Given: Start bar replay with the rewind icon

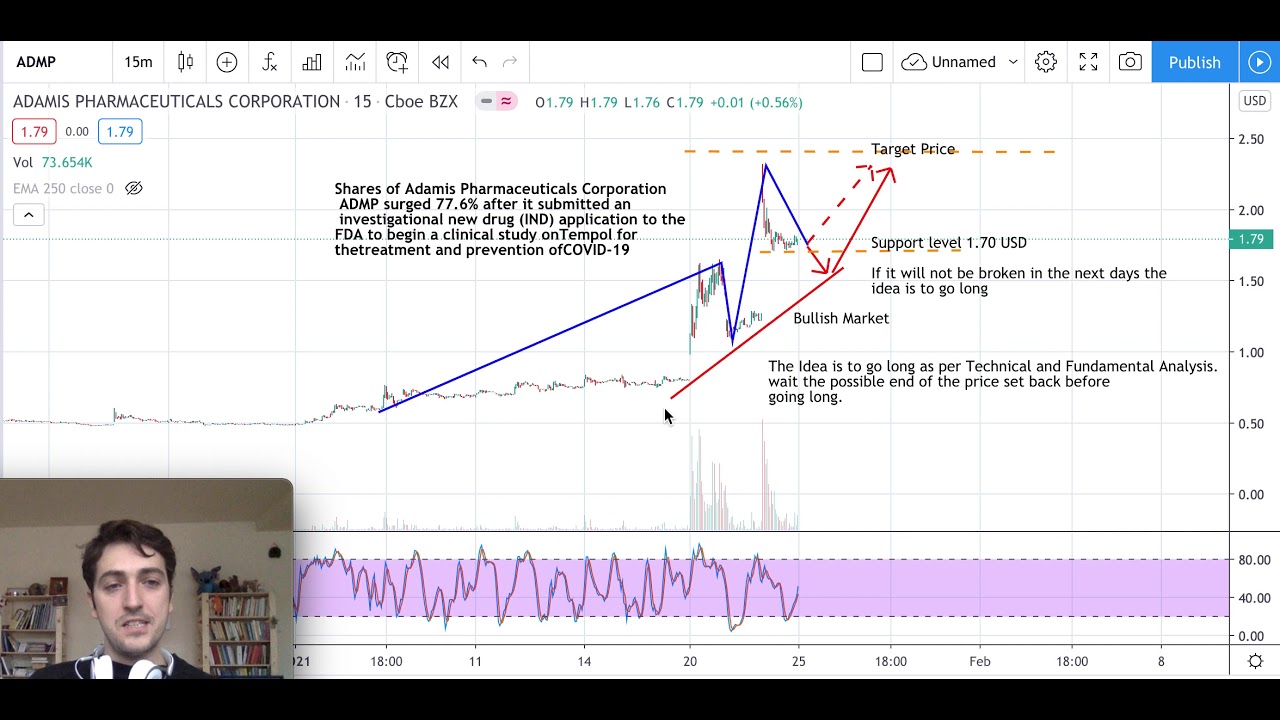Looking at the screenshot, I should (x=440, y=62).
